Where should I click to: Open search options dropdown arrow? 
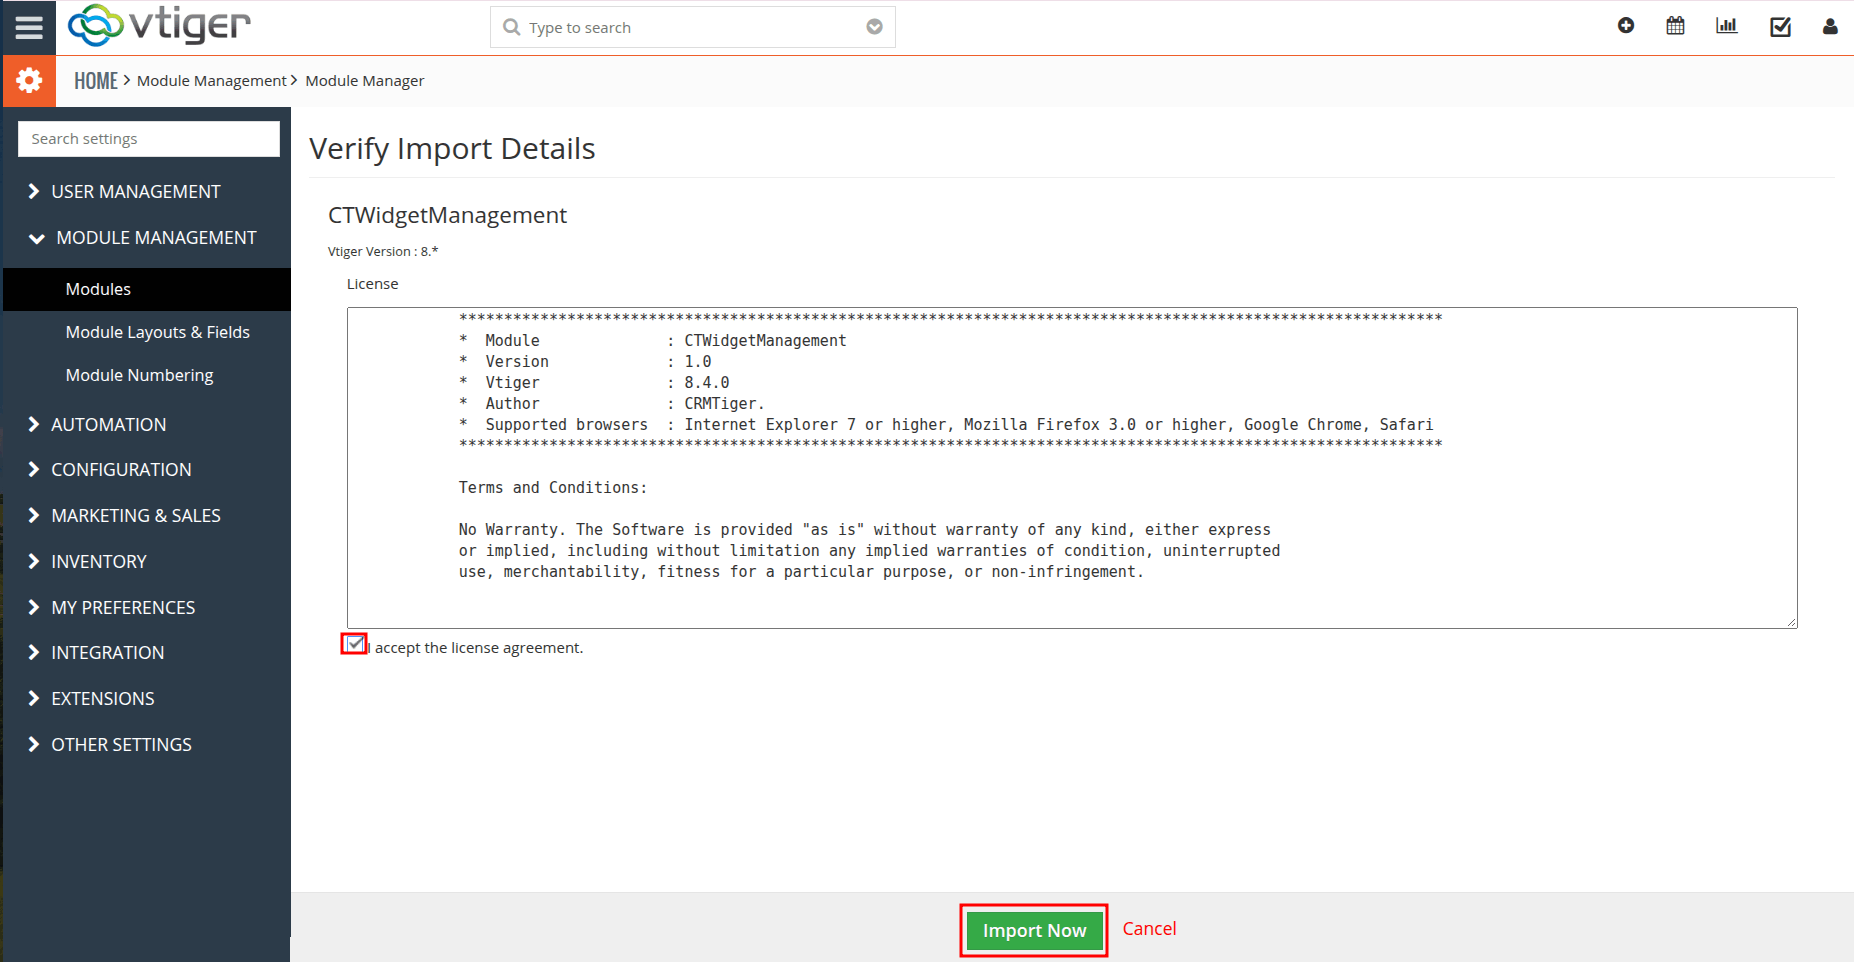click(874, 27)
